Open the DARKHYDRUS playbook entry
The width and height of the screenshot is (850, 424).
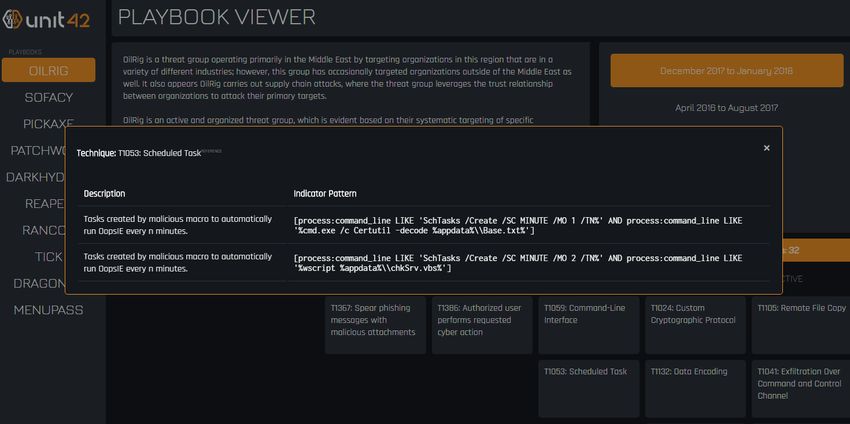pyautogui.click(x=35, y=177)
